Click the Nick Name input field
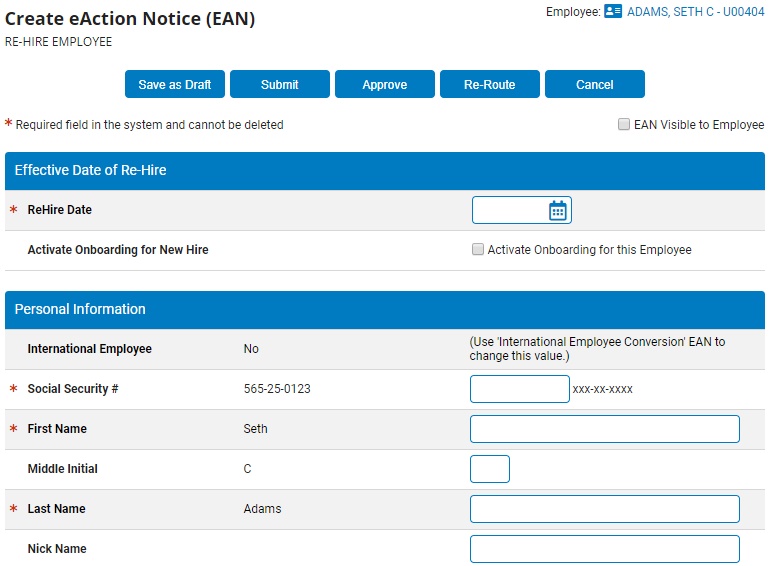 coord(604,549)
